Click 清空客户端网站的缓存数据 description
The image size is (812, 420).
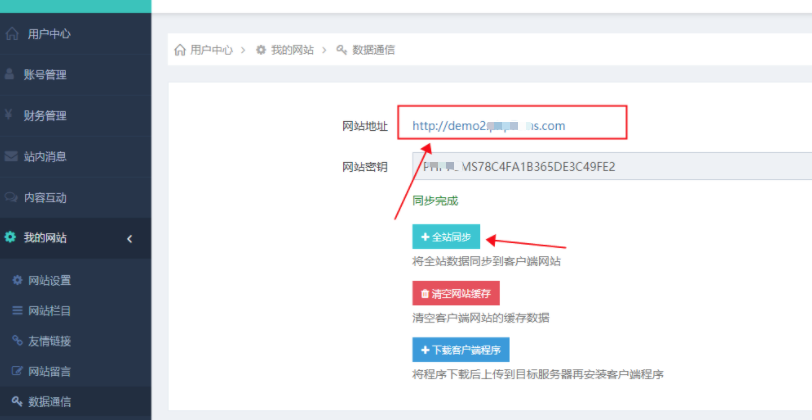pos(481,318)
